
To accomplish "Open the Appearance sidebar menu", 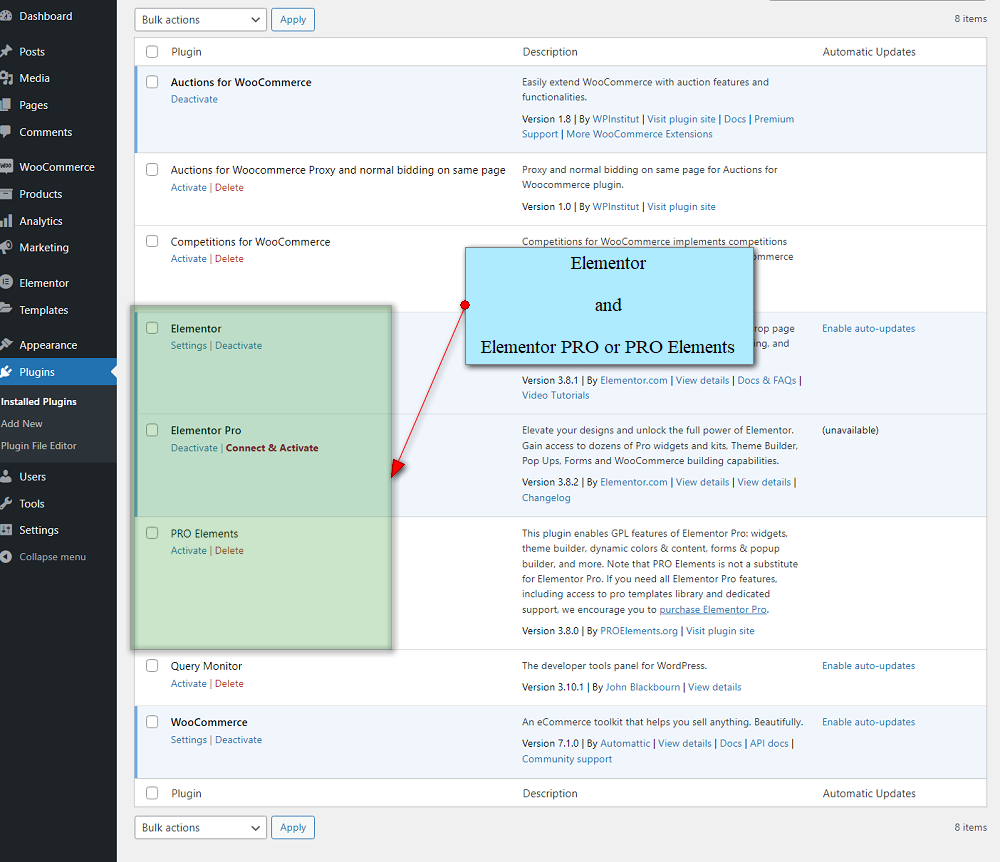I will pyautogui.click(x=48, y=345).
